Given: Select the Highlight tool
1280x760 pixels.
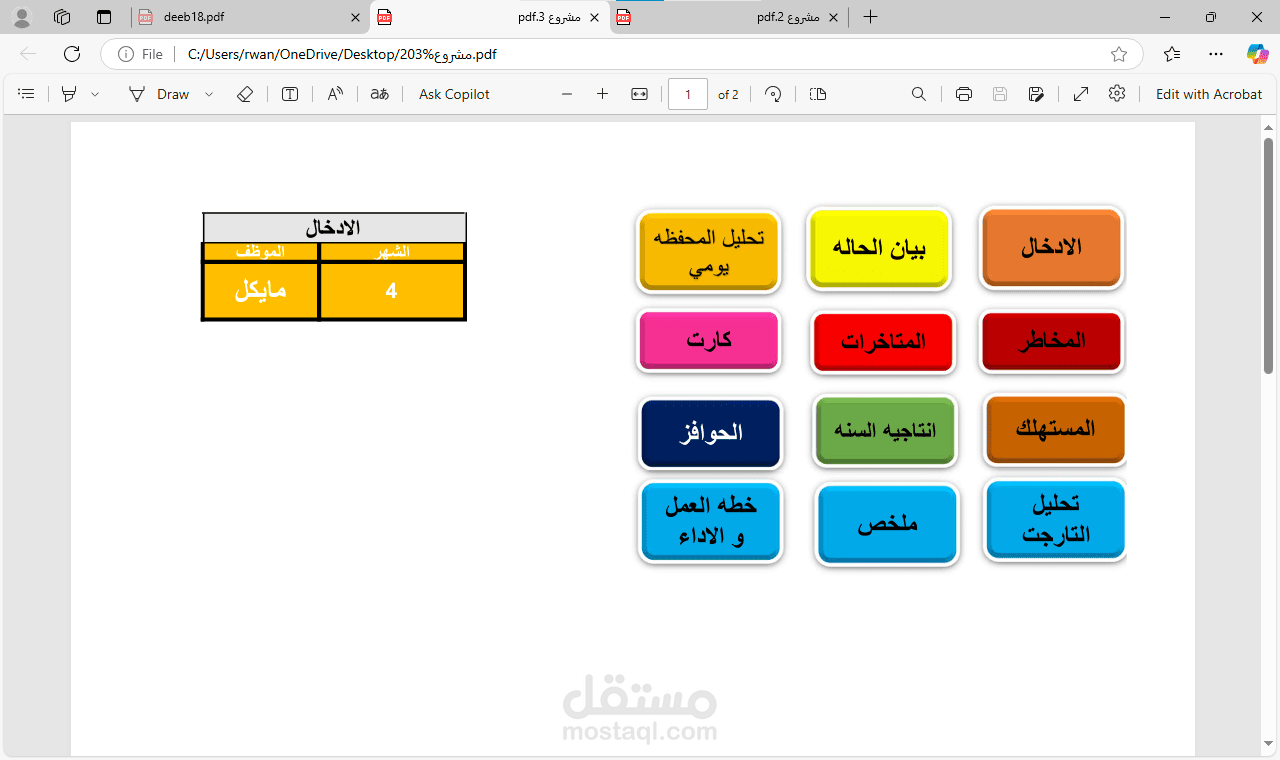Looking at the screenshot, I should tap(69, 94).
